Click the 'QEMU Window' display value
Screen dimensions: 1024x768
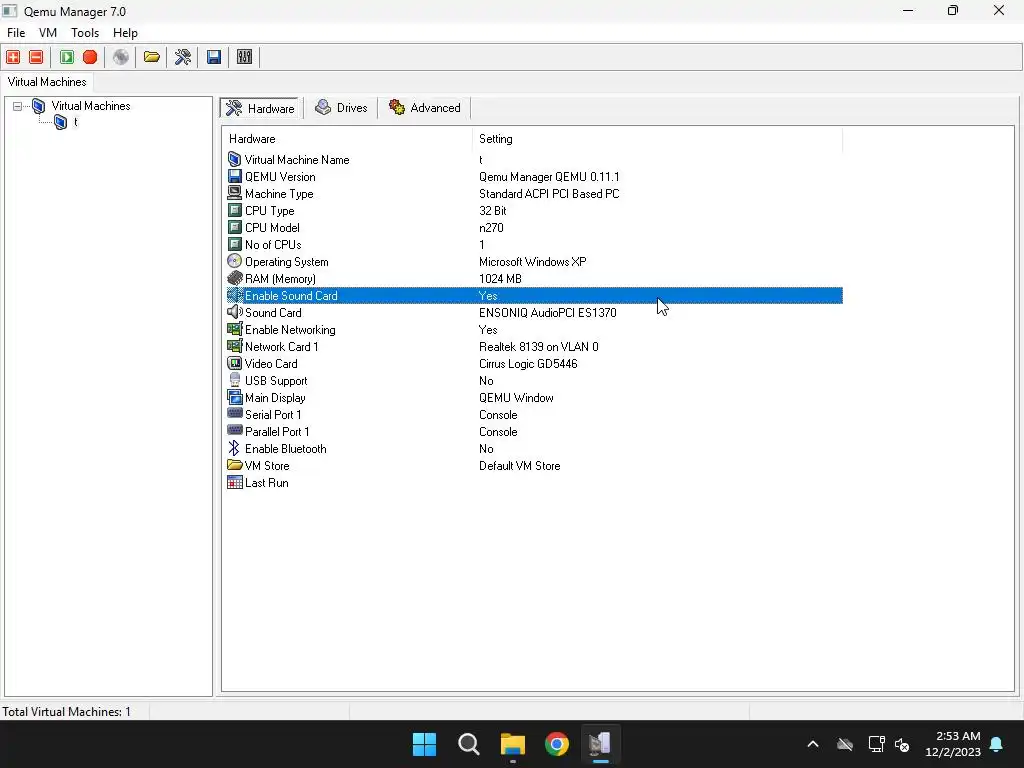point(516,398)
